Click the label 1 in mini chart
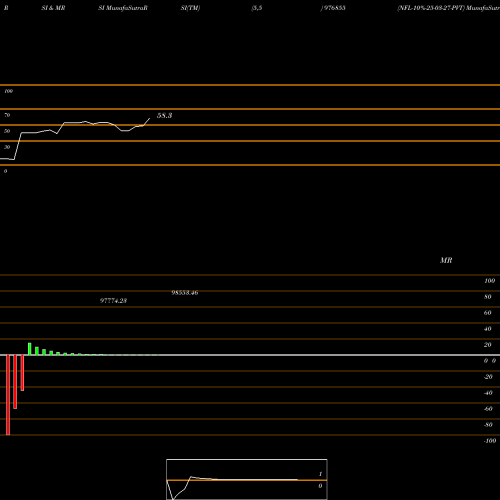The width and height of the screenshot is (500, 500). (320, 474)
